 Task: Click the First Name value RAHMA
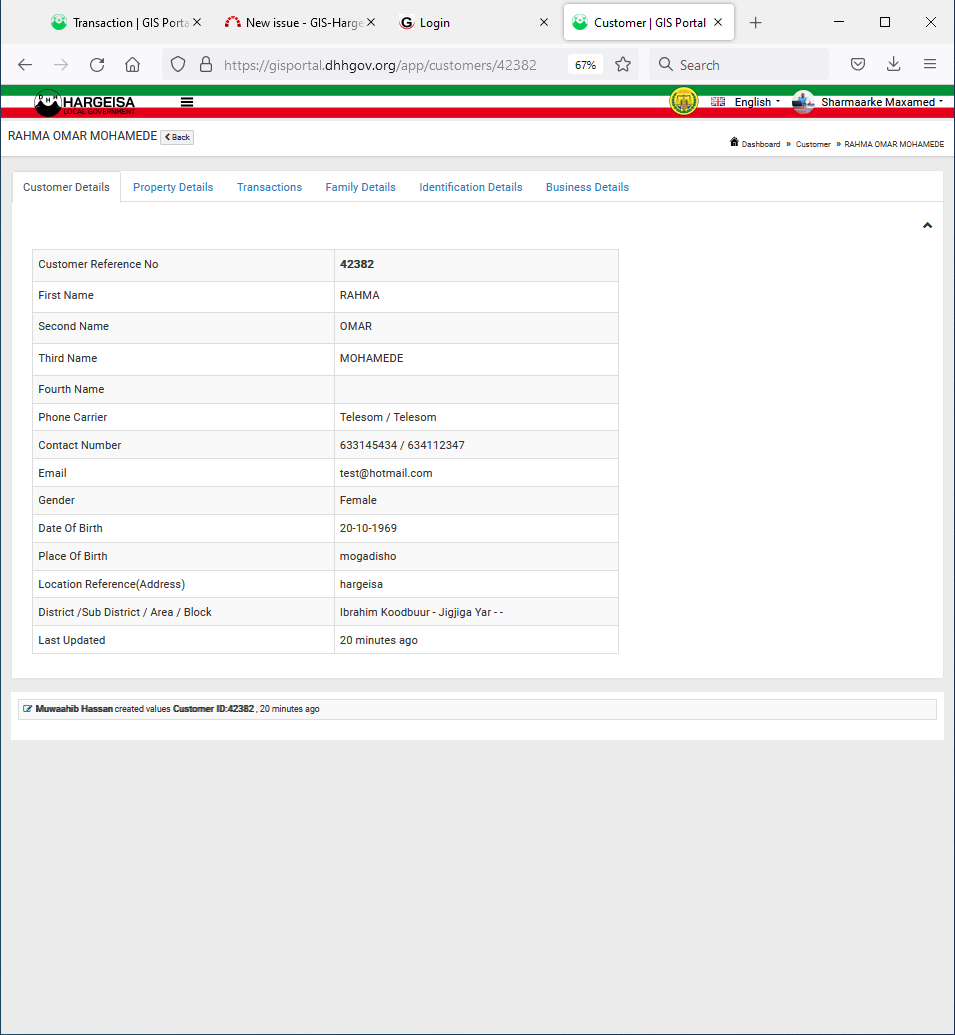click(360, 296)
